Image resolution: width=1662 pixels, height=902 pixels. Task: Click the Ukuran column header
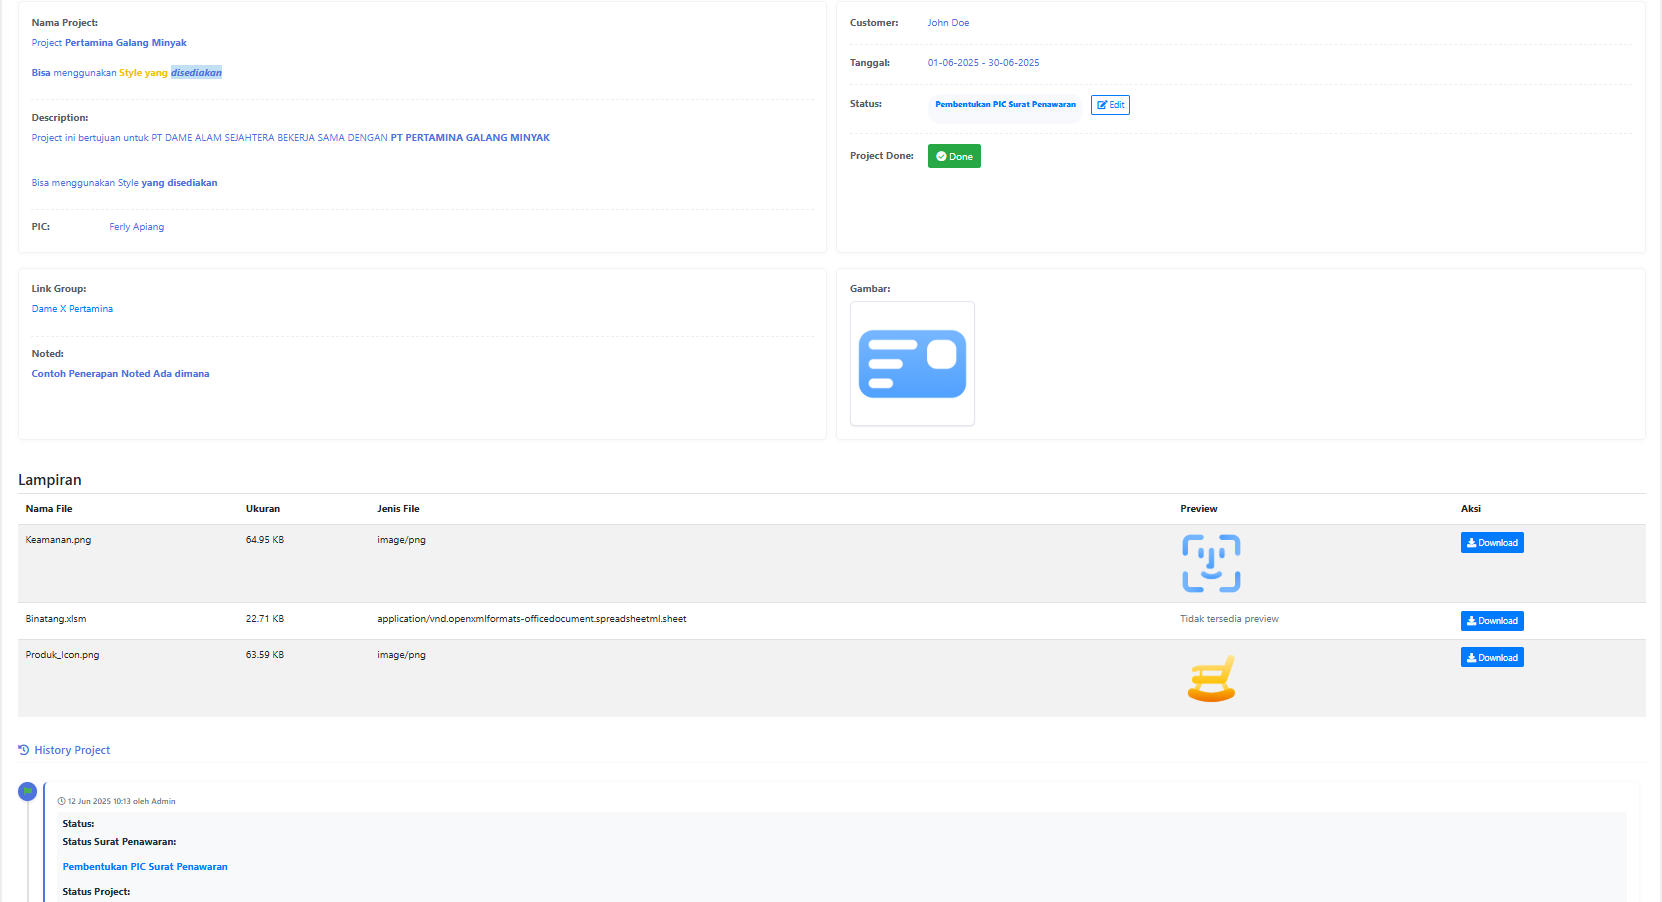point(263,509)
